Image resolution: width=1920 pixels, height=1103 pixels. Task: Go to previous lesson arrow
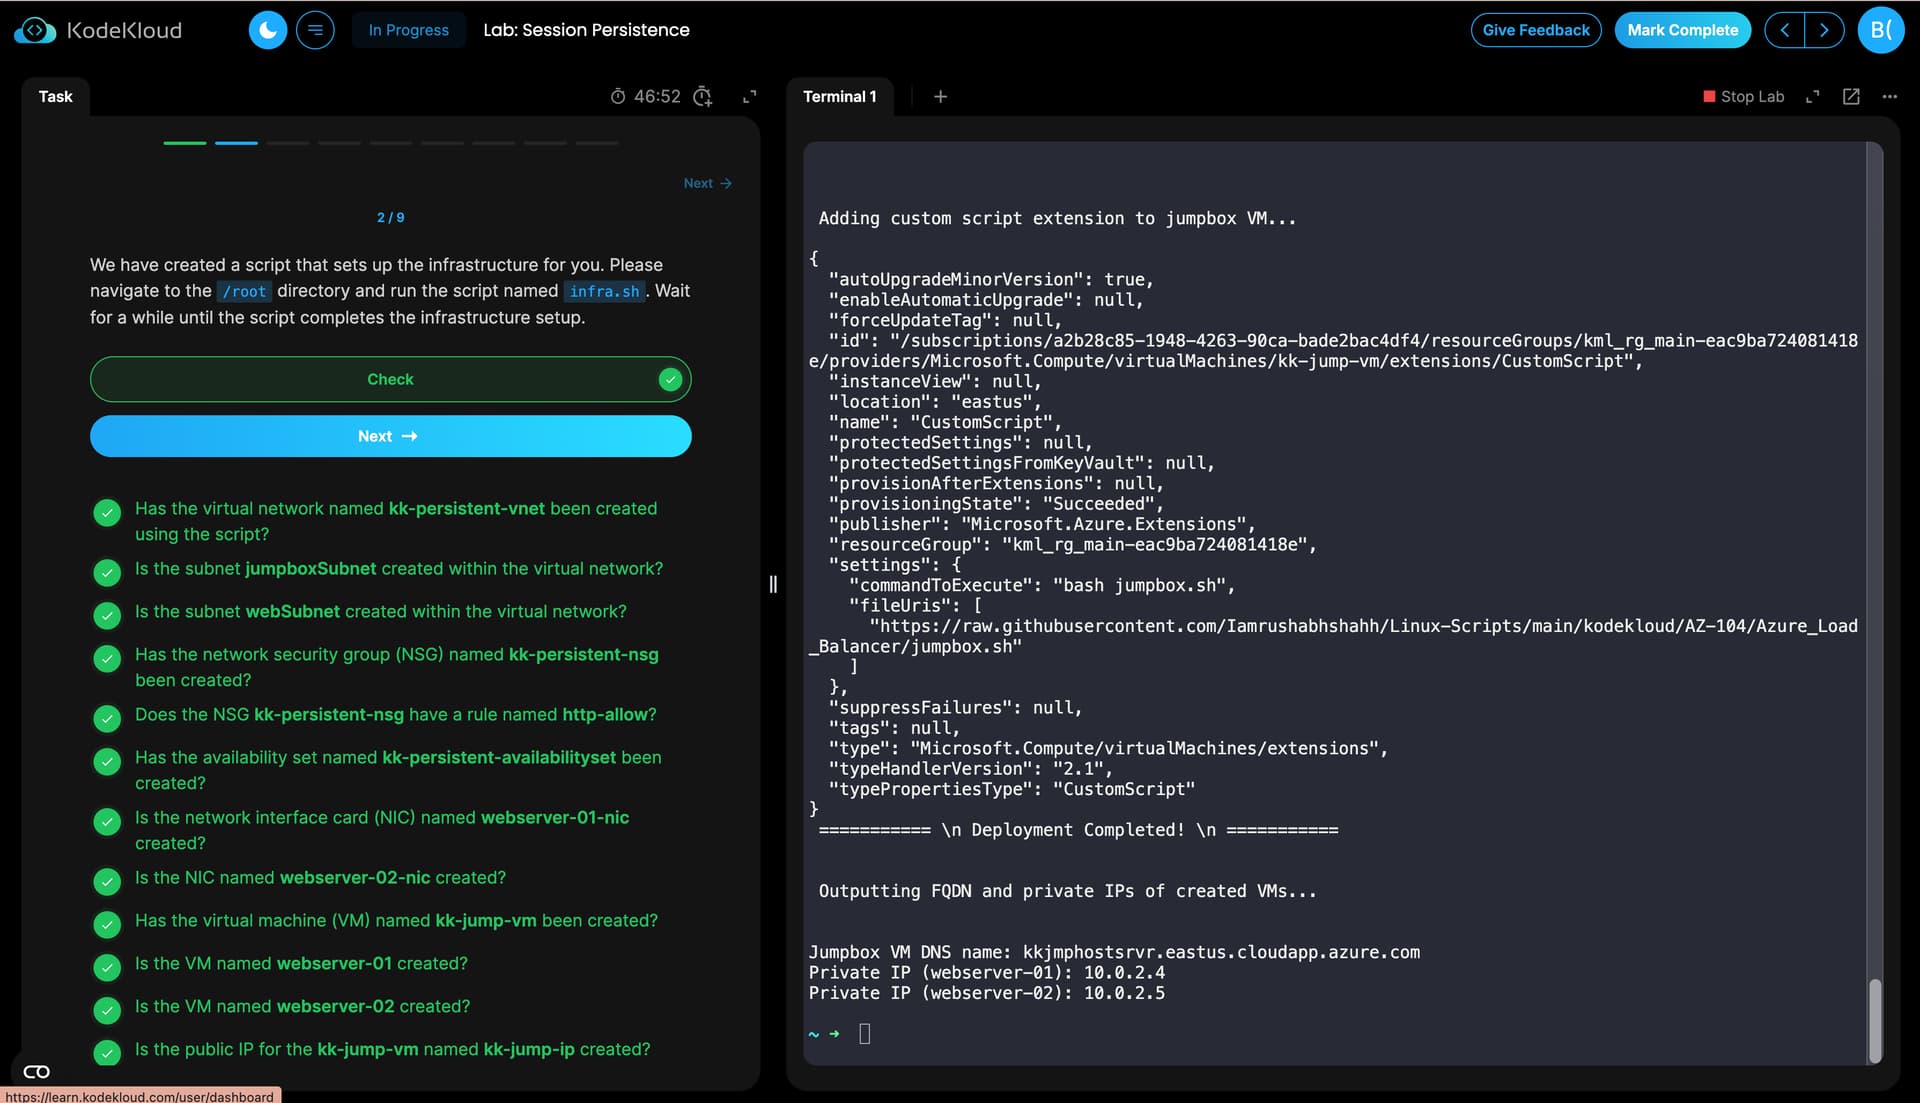1785,30
